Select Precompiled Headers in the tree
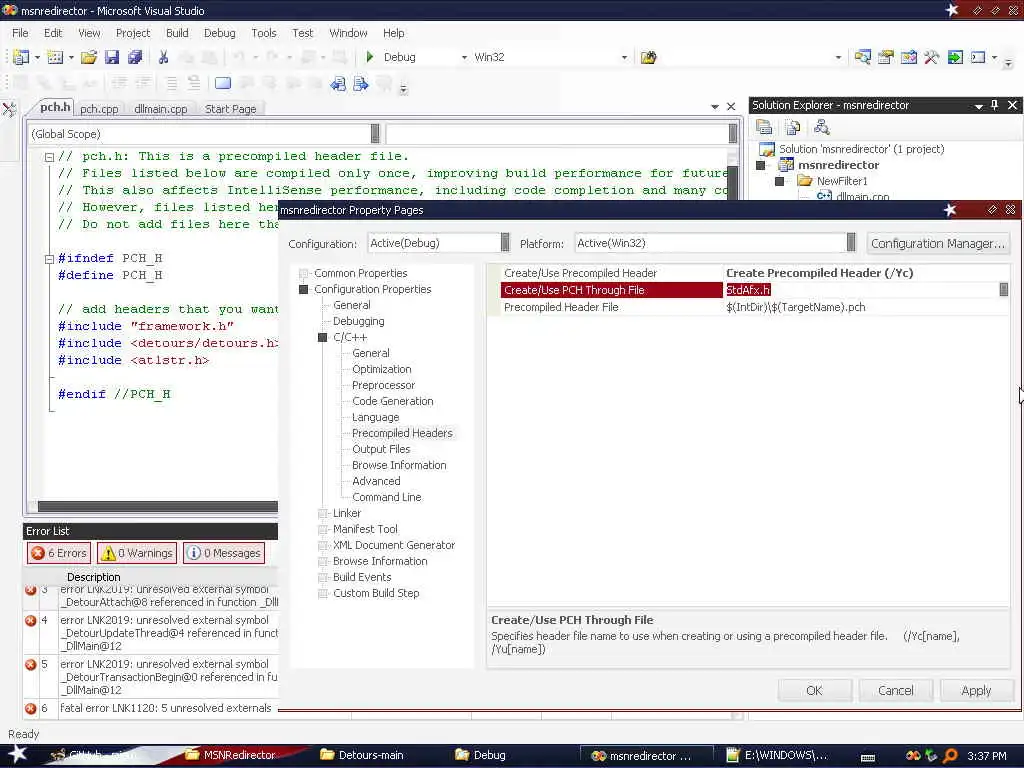This screenshot has width=1024, height=768. [x=402, y=433]
